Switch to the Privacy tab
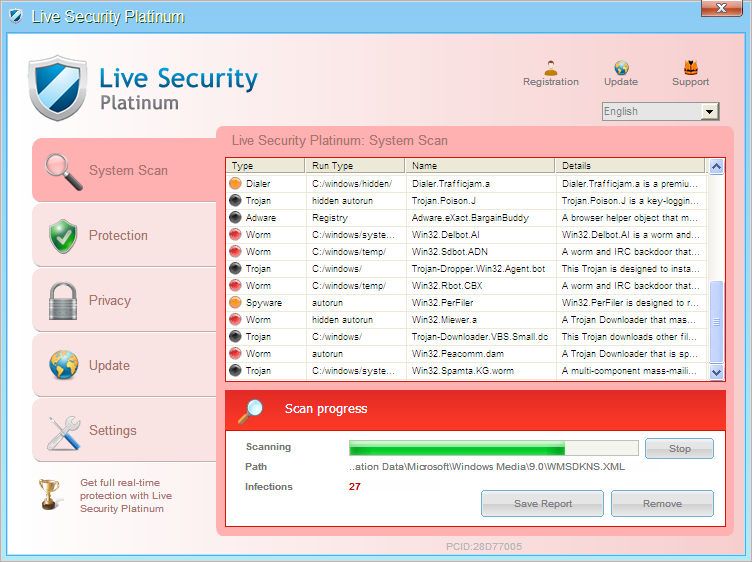 click(x=125, y=300)
